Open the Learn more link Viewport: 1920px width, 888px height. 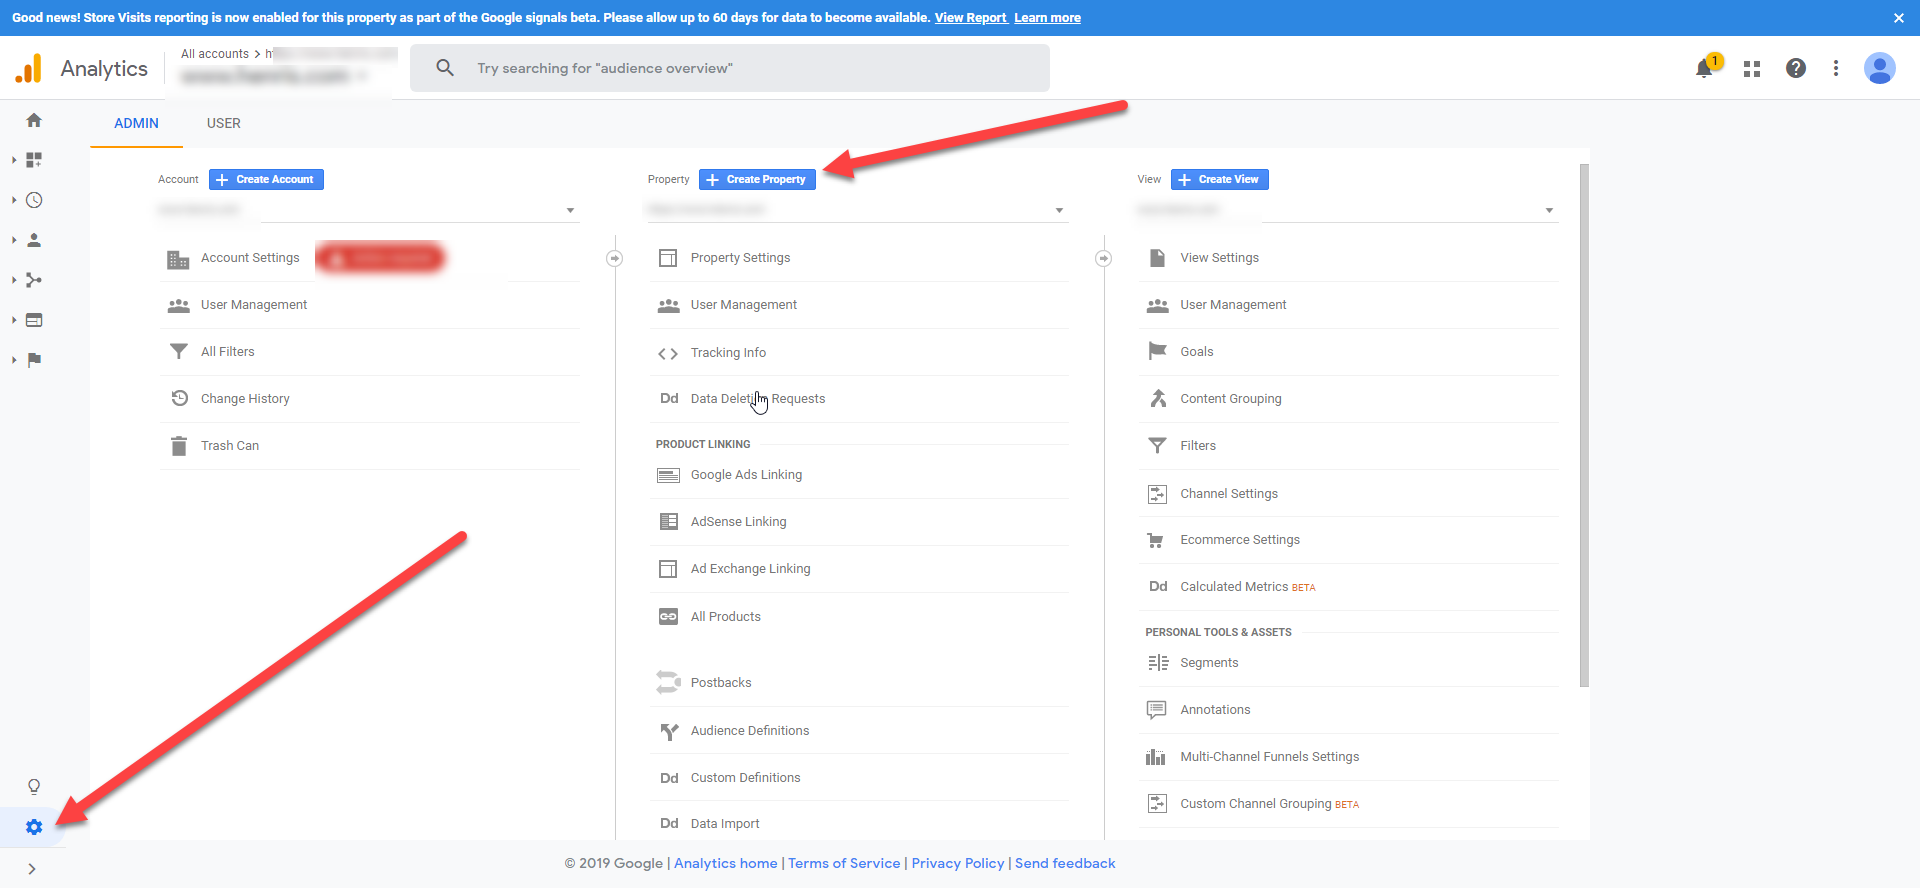1047,18
